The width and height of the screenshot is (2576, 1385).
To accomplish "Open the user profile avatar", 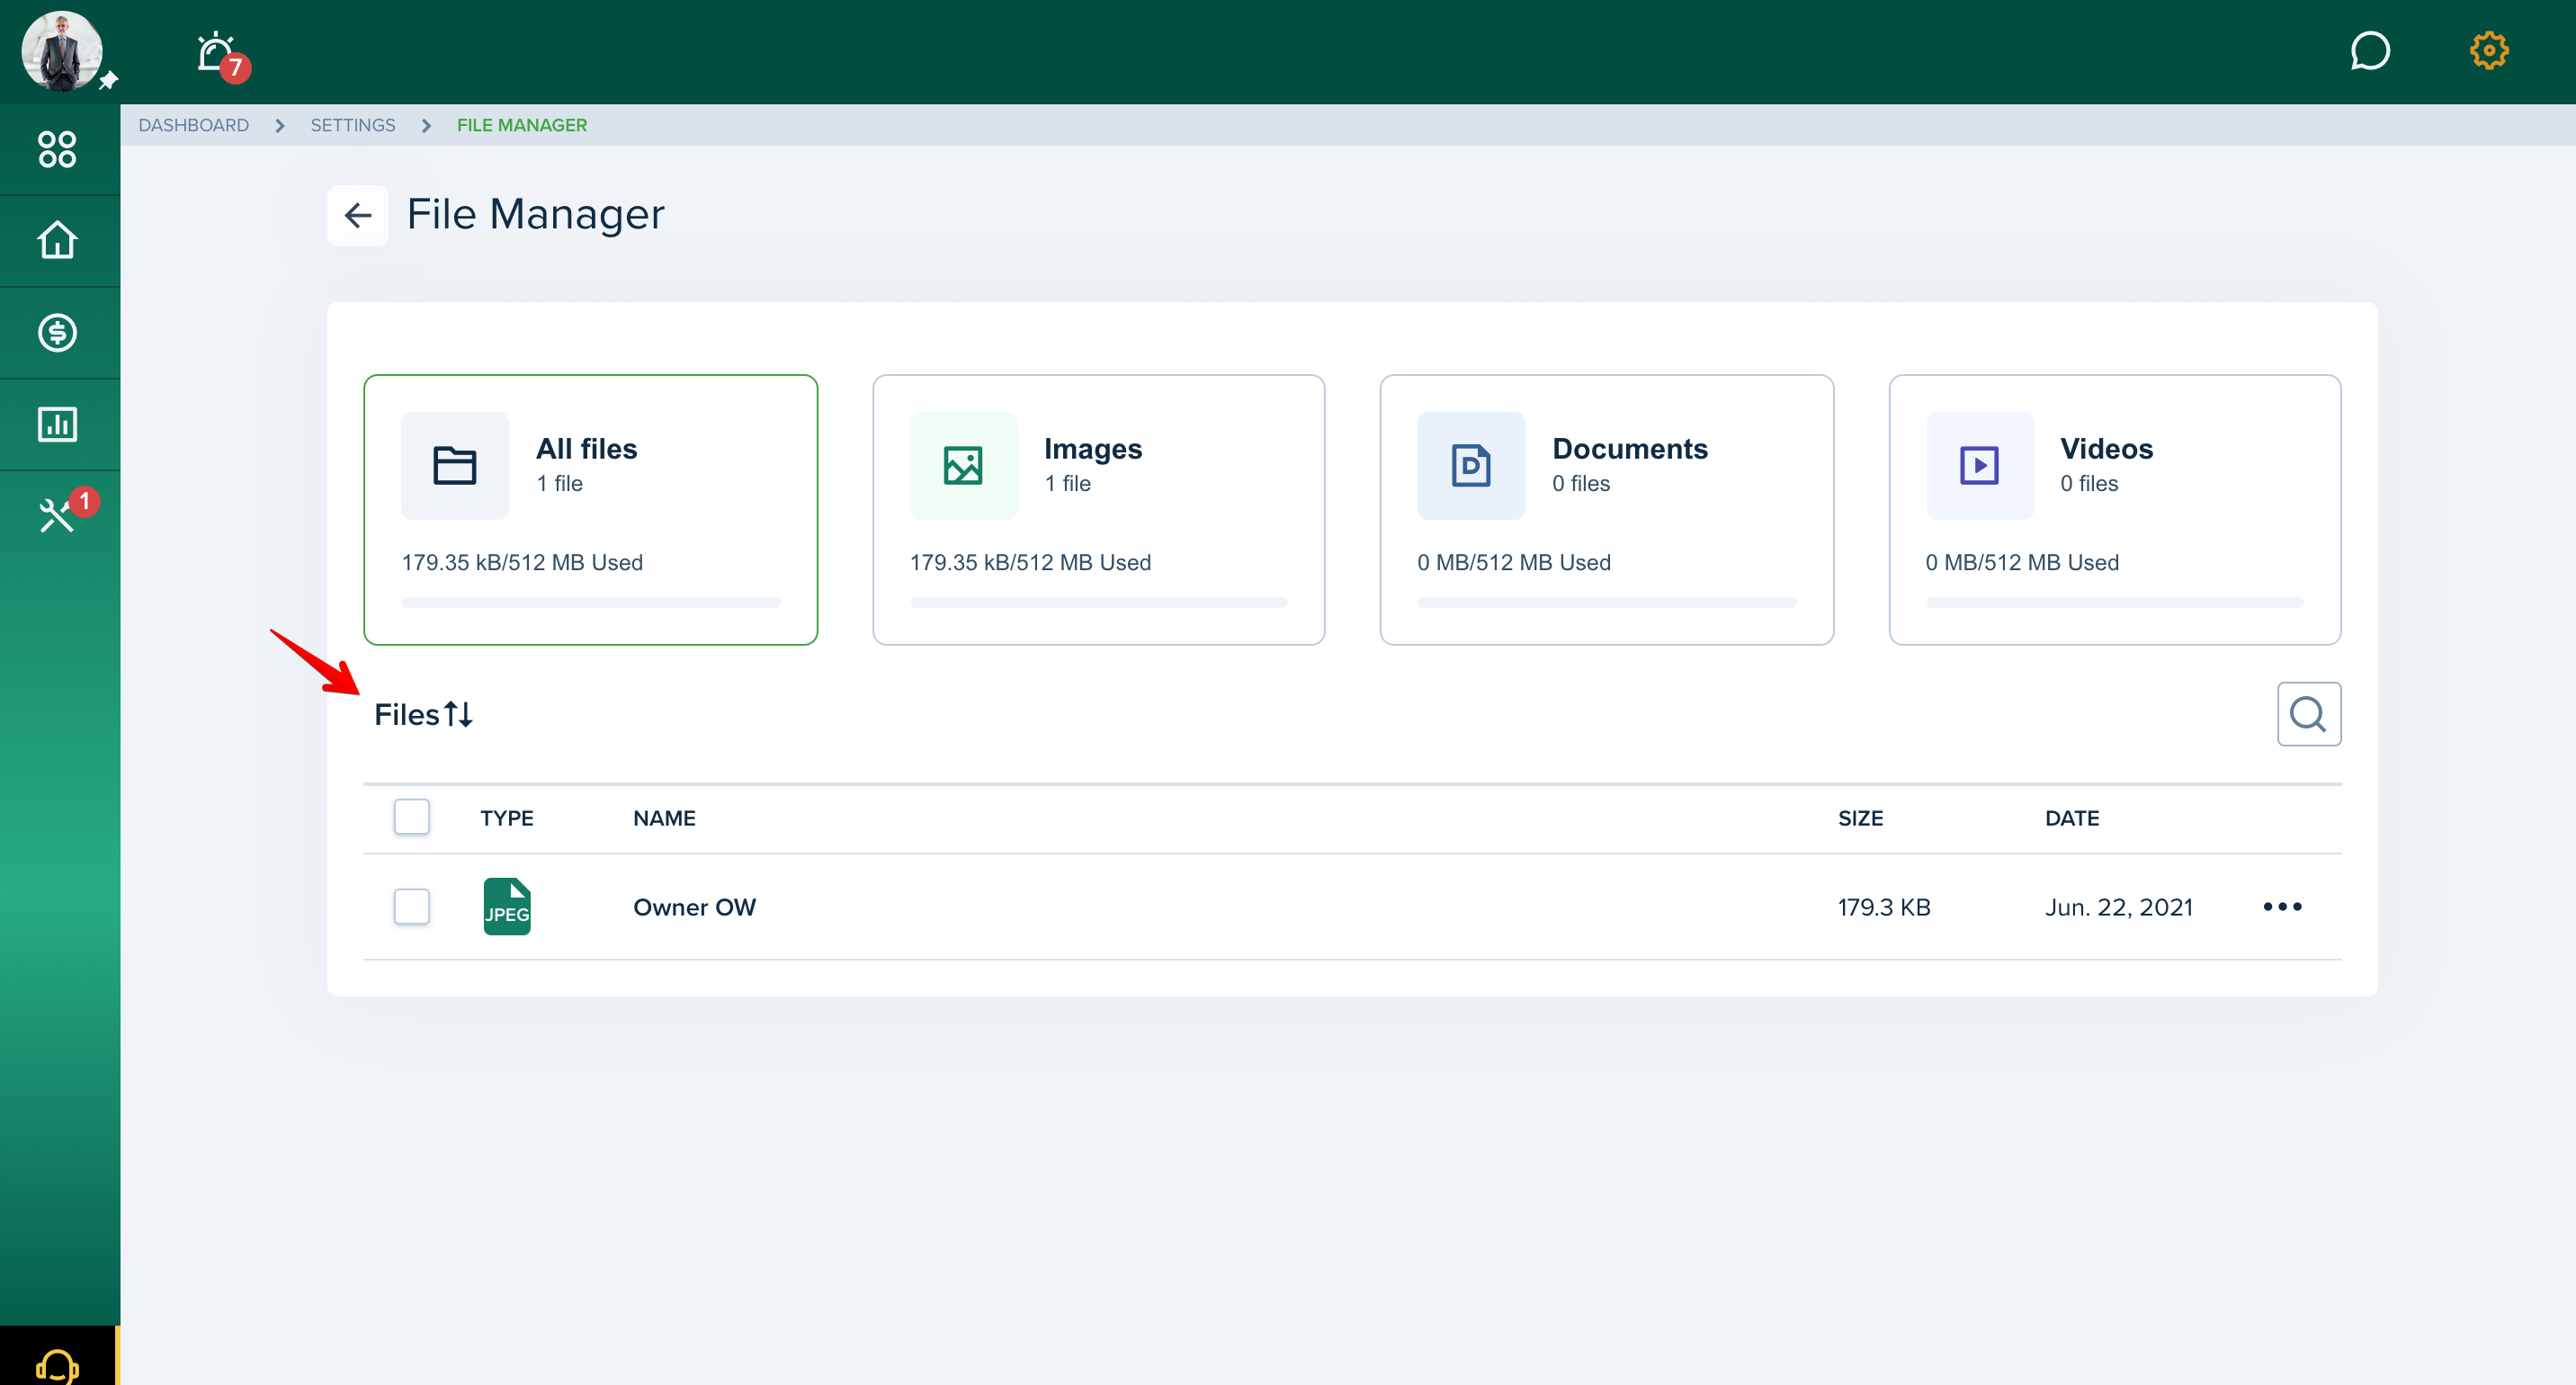I will click(62, 51).
